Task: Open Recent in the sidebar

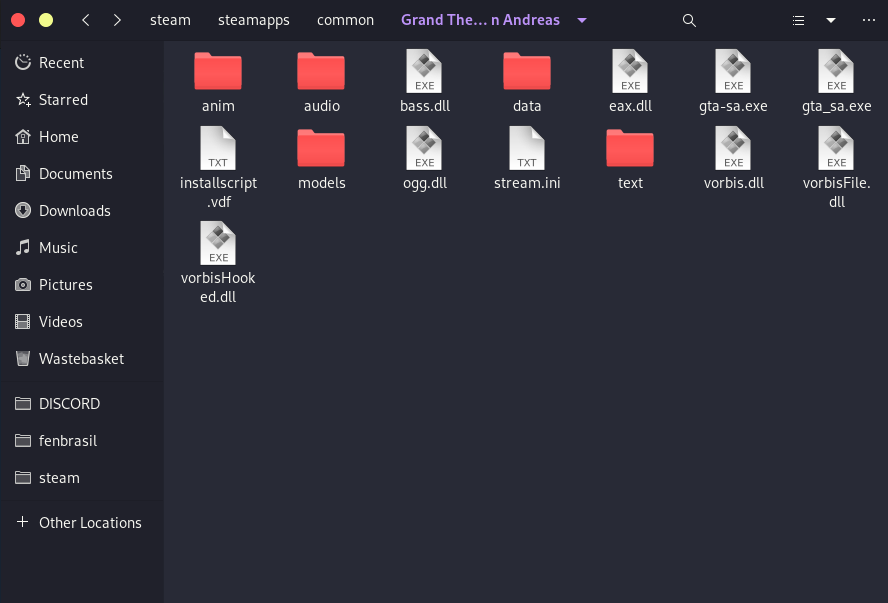Action: tap(82, 62)
